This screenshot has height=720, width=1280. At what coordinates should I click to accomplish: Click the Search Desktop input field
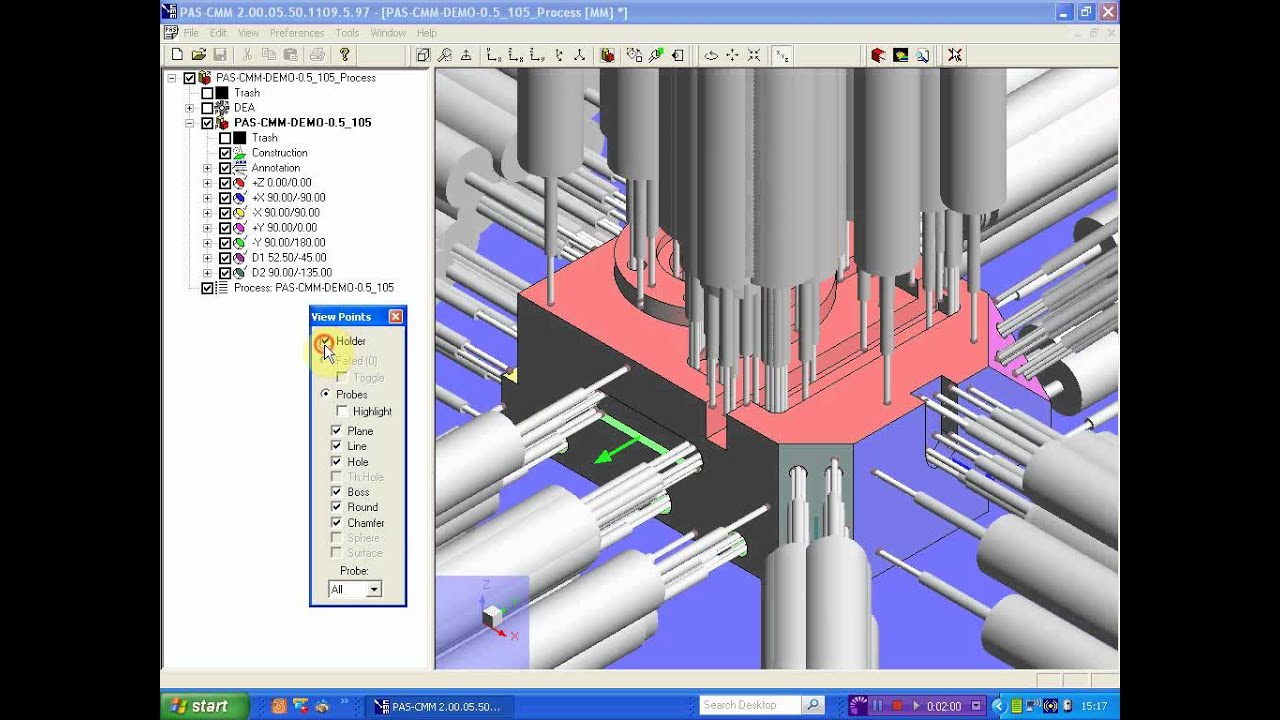[751, 705]
